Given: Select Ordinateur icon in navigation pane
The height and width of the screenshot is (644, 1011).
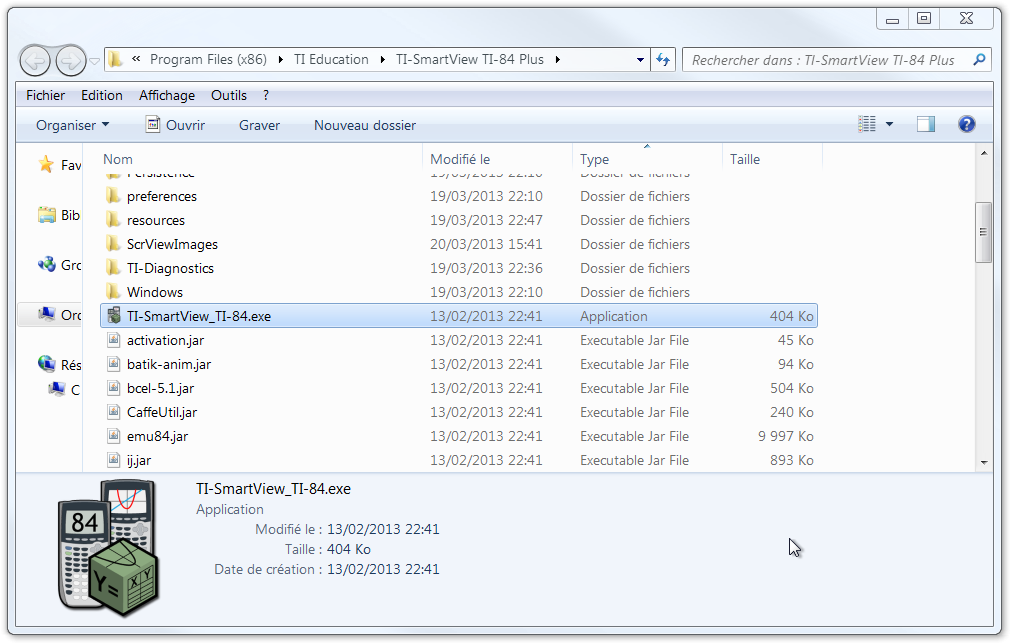Looking at the screenshot, I should coord(46,315).
